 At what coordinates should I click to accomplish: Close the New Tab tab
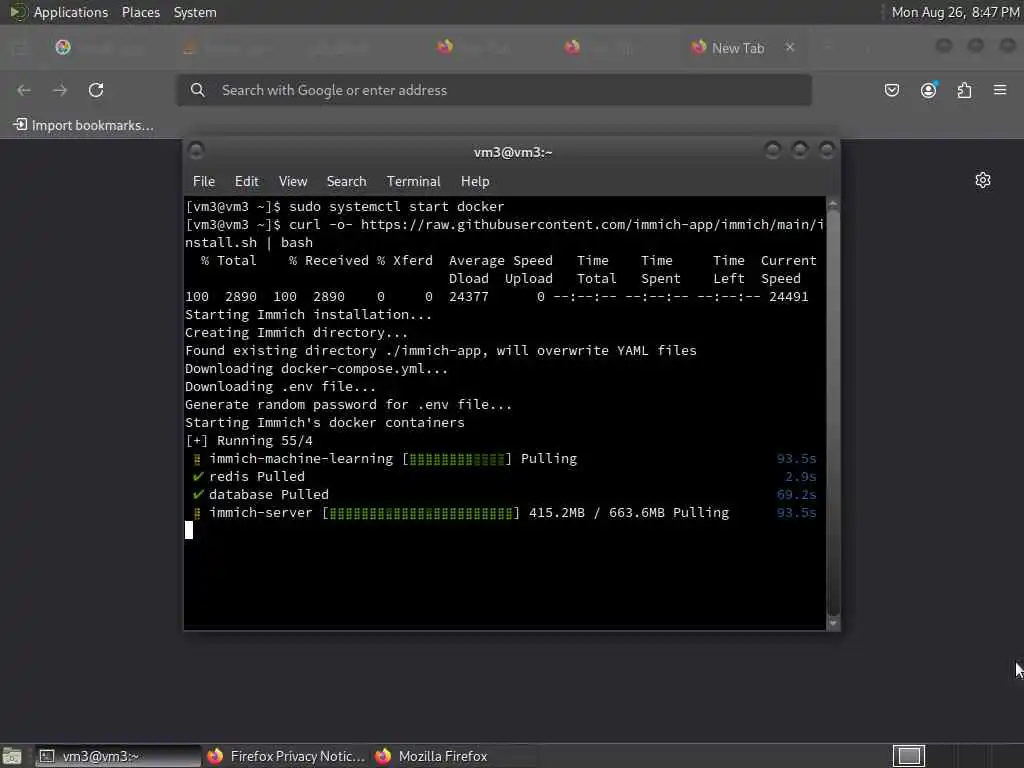click(x=790, y=47)
